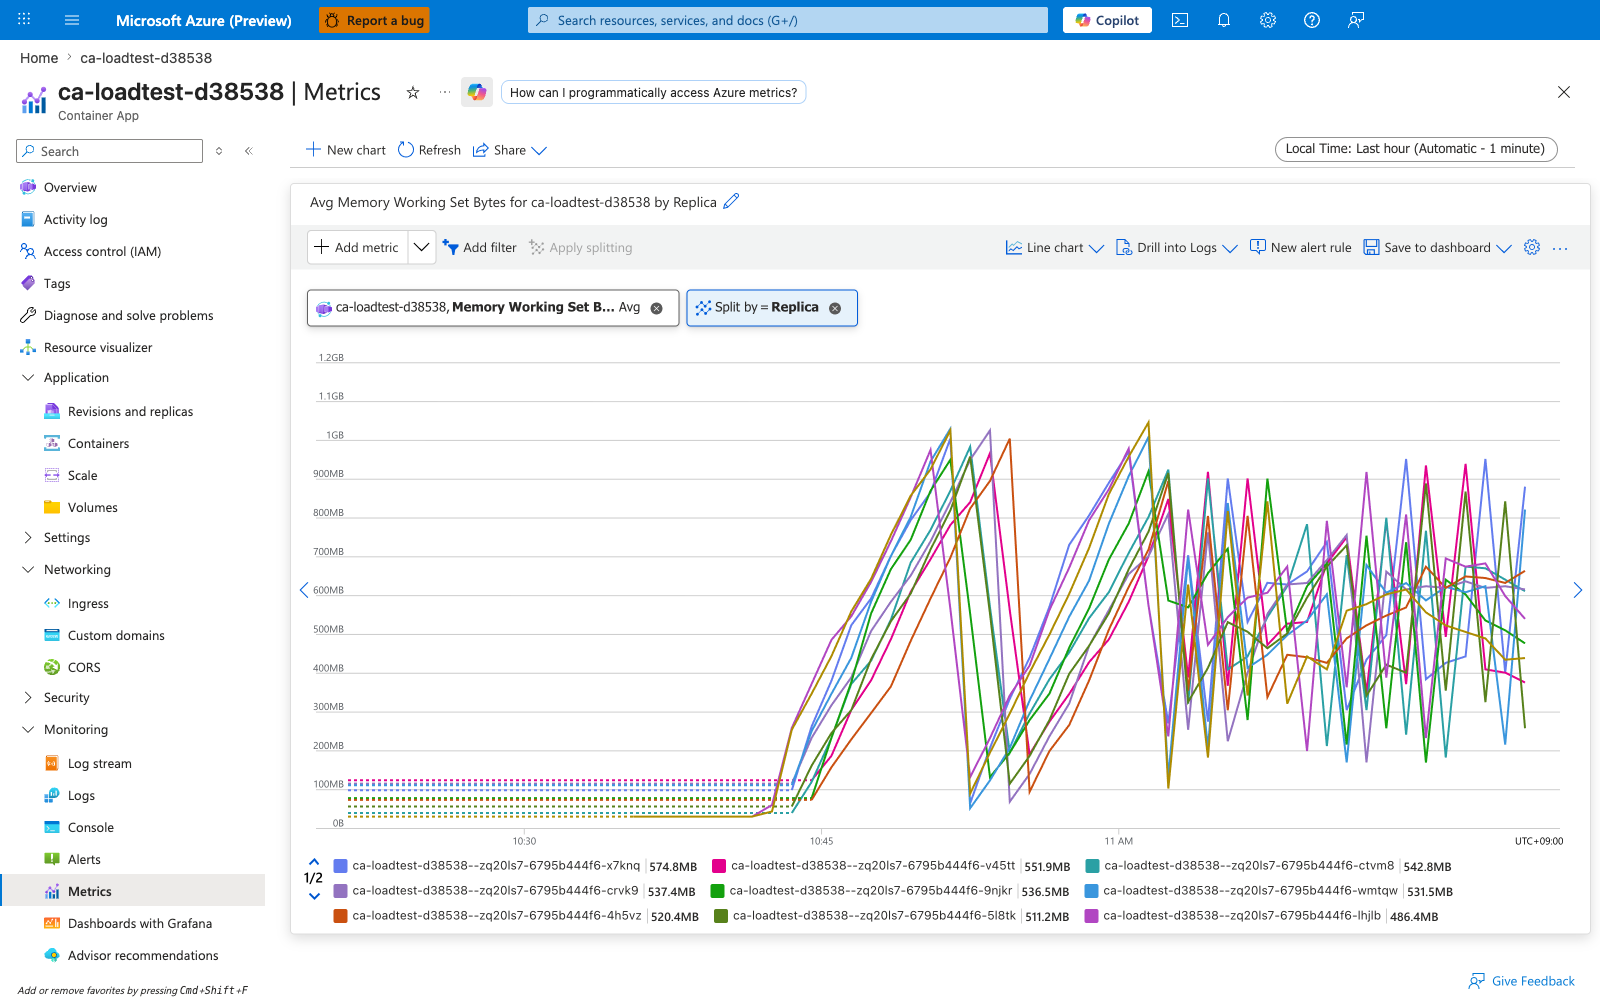Open the notifications bell
Screen dimensions: 1600x1000
click(1224, 20)
